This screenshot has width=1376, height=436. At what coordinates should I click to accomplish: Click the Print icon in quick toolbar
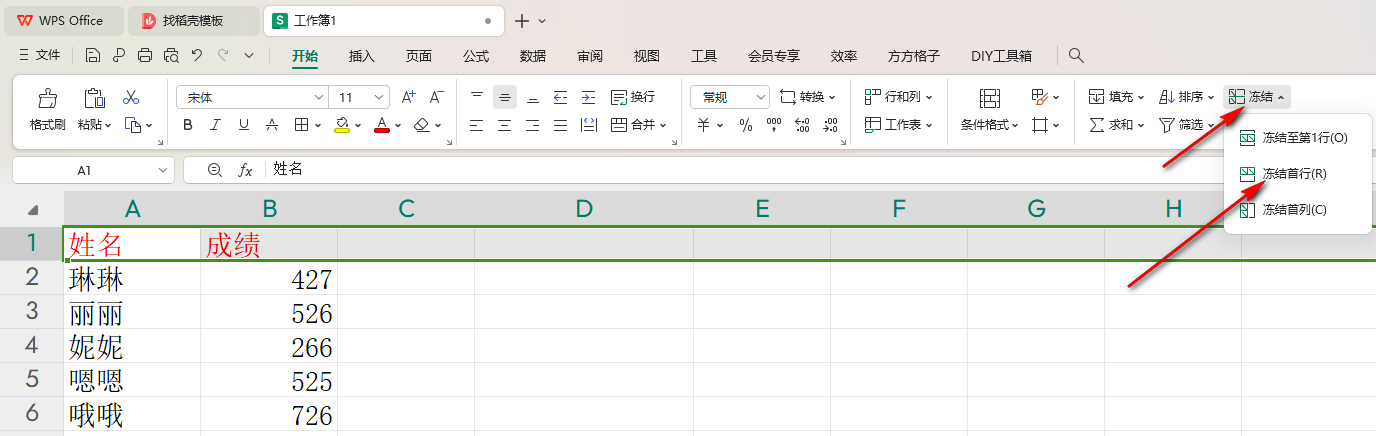coord(145,56)
